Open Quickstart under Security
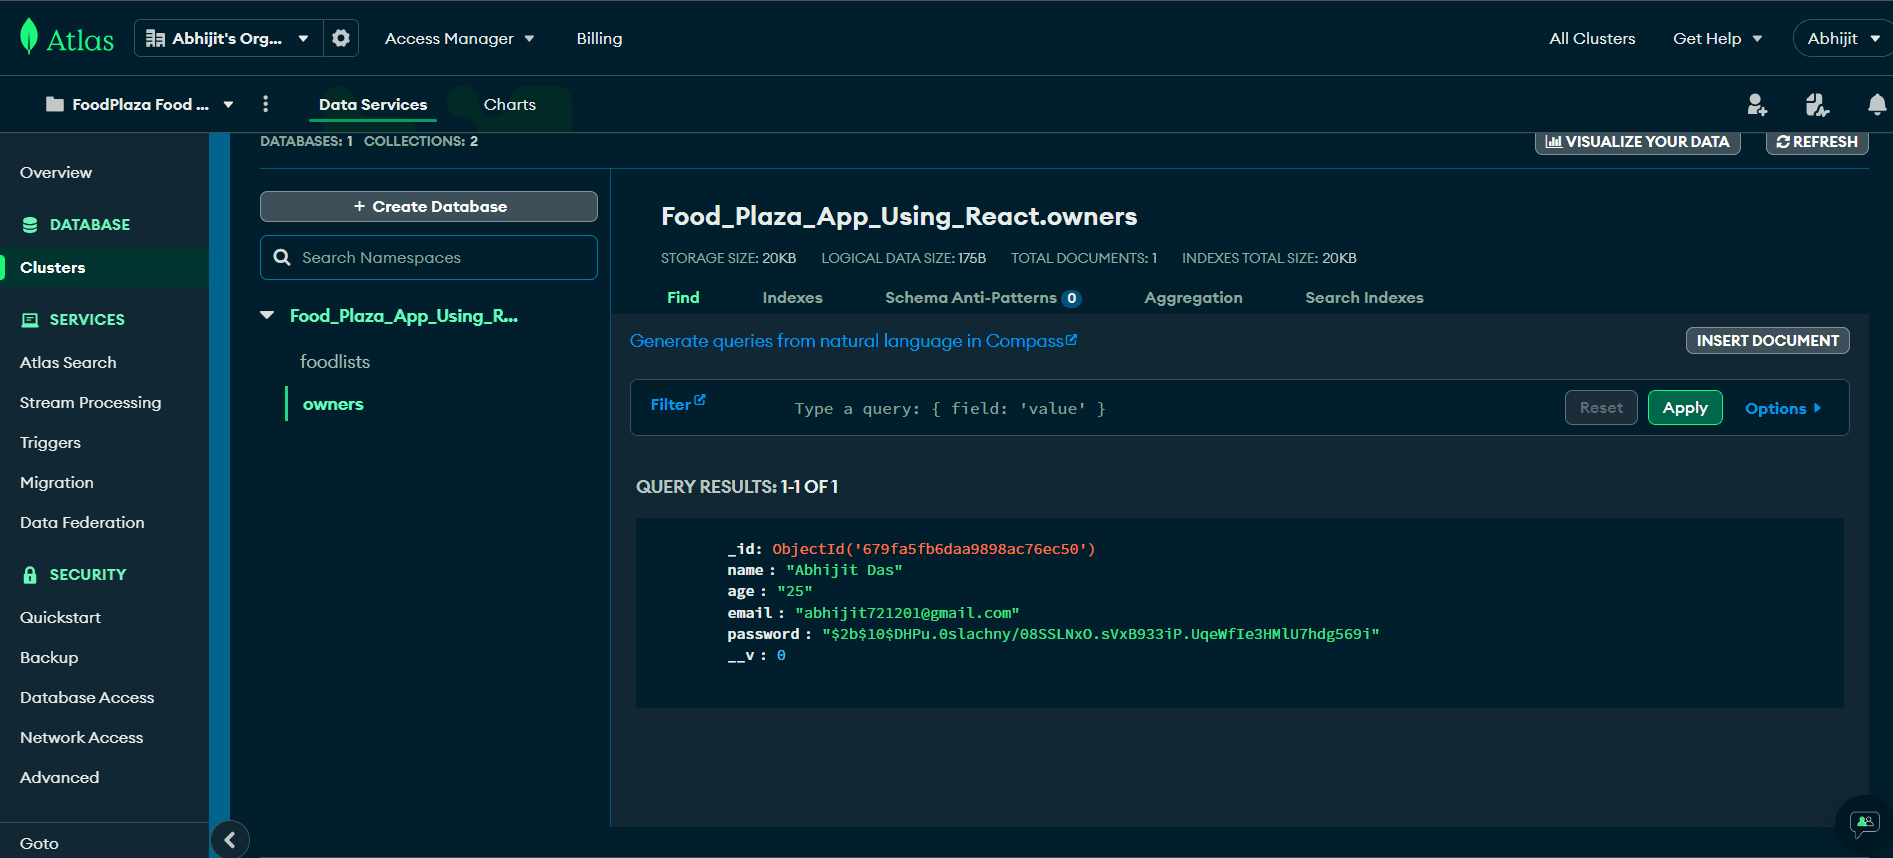 coord(60,617)
